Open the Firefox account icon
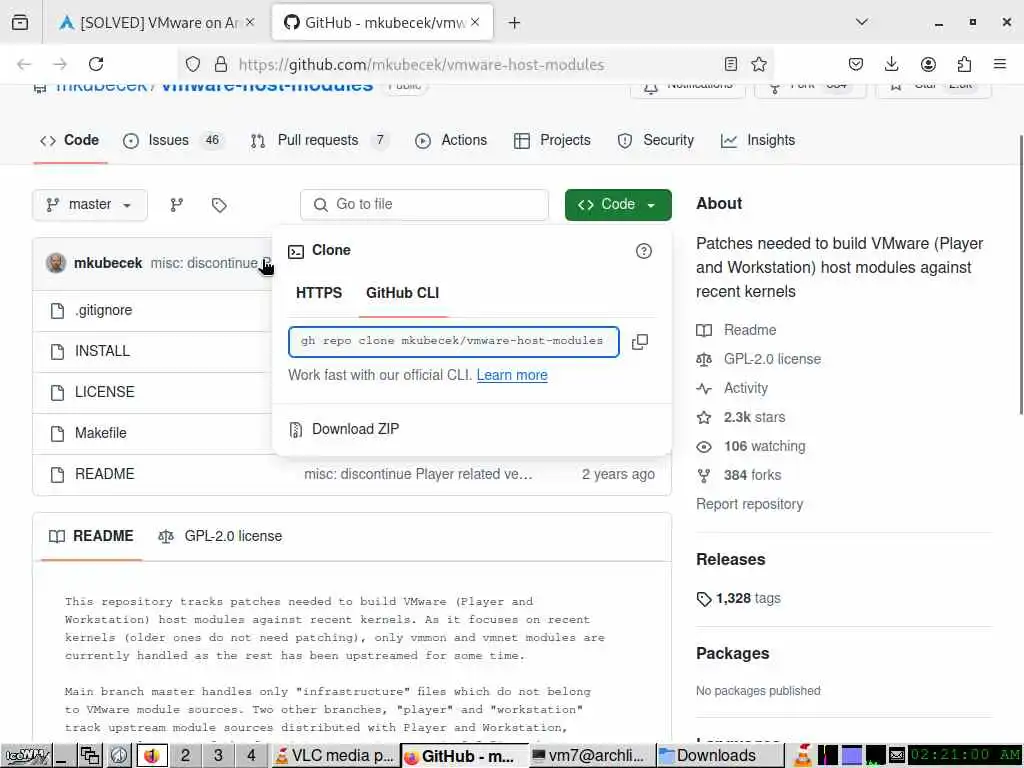The width and height of the screenshot is (1024, 768). (x=927, y=64)
